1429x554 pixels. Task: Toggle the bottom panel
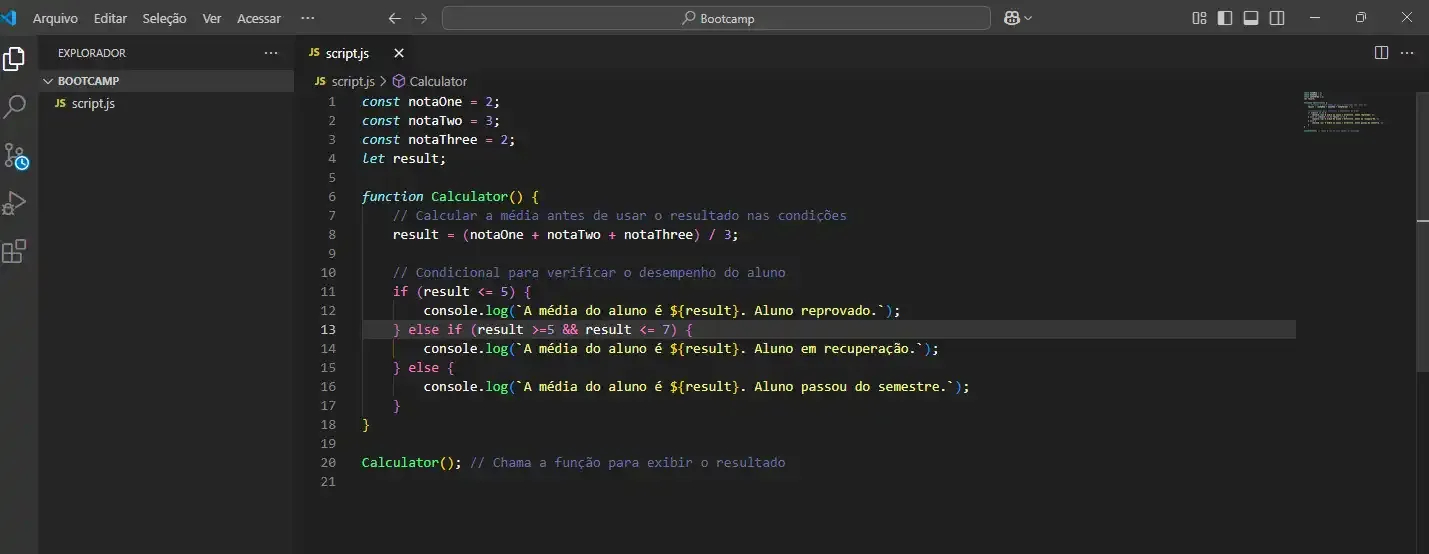1251,18
